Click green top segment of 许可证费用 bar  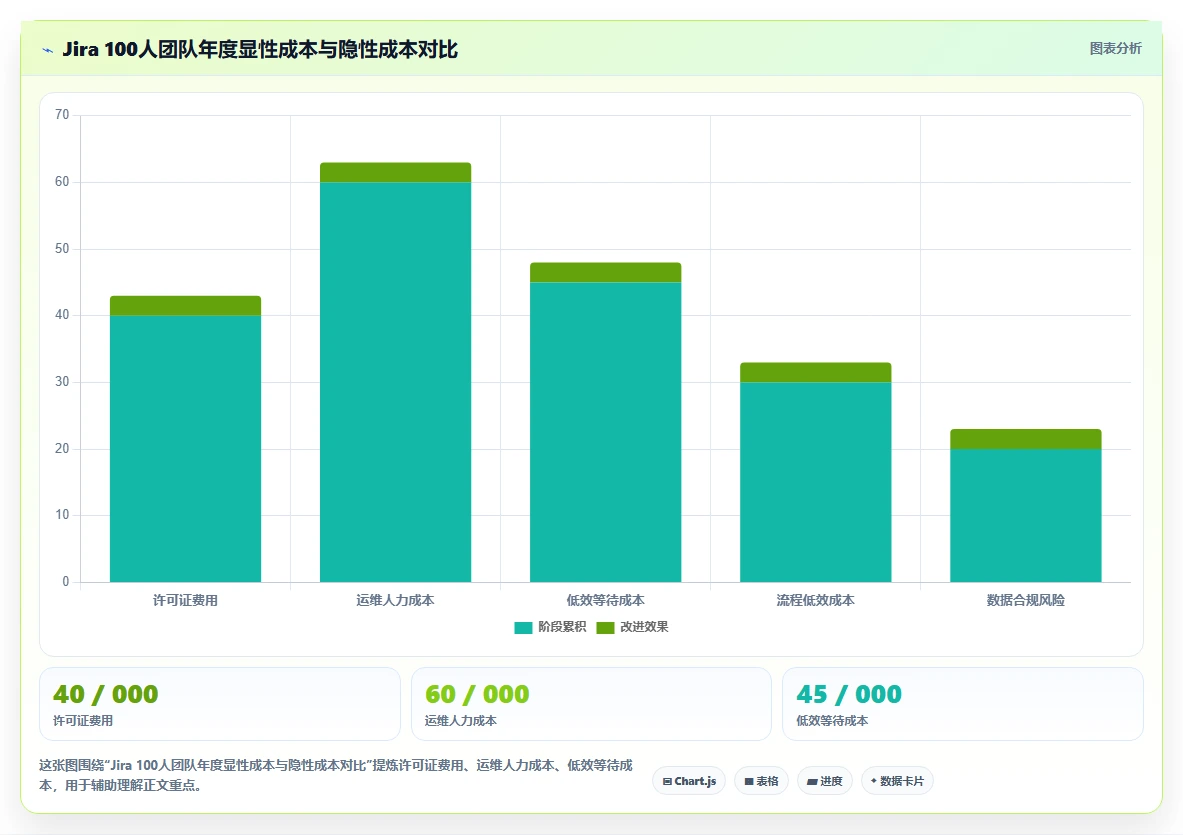tap(186, 305)
